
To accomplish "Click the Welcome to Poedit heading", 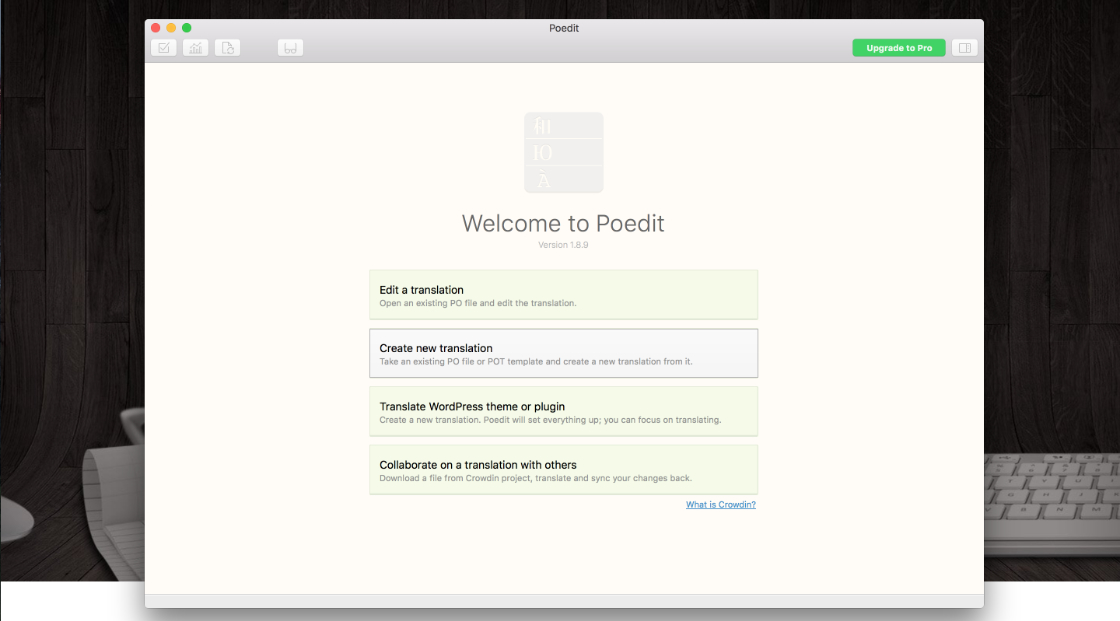I will point(563,223).
